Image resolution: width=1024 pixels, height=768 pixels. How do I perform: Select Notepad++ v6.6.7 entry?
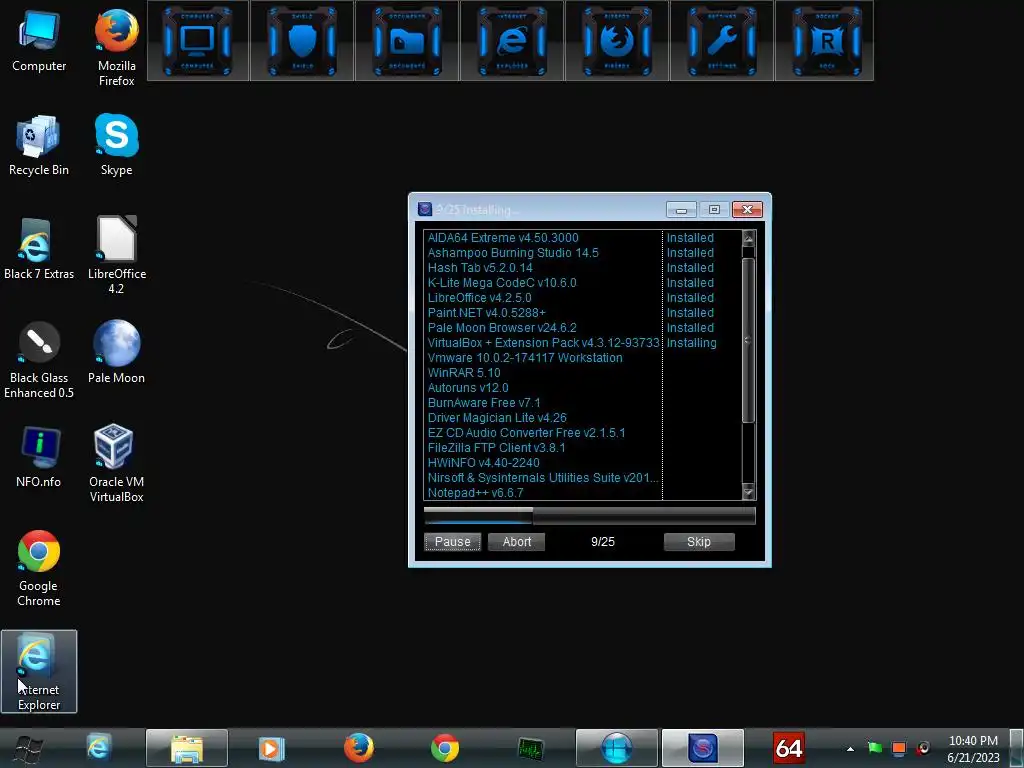point(475,493)
